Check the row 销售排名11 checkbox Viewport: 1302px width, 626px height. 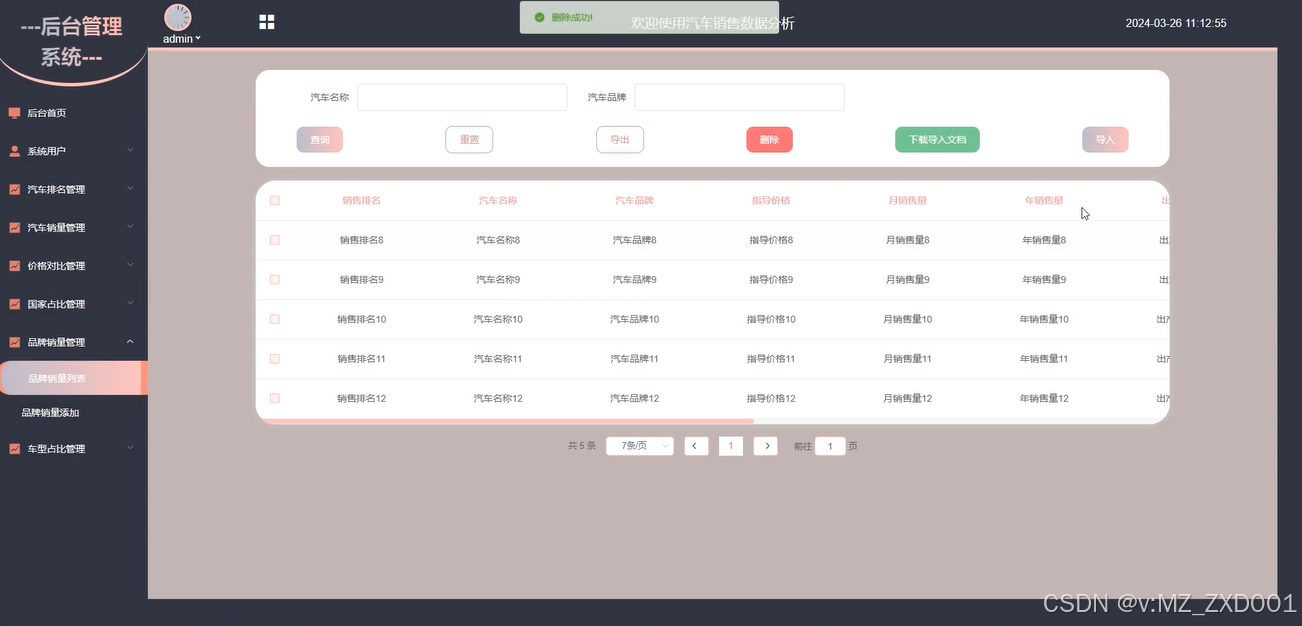click(x=275, y=358)
